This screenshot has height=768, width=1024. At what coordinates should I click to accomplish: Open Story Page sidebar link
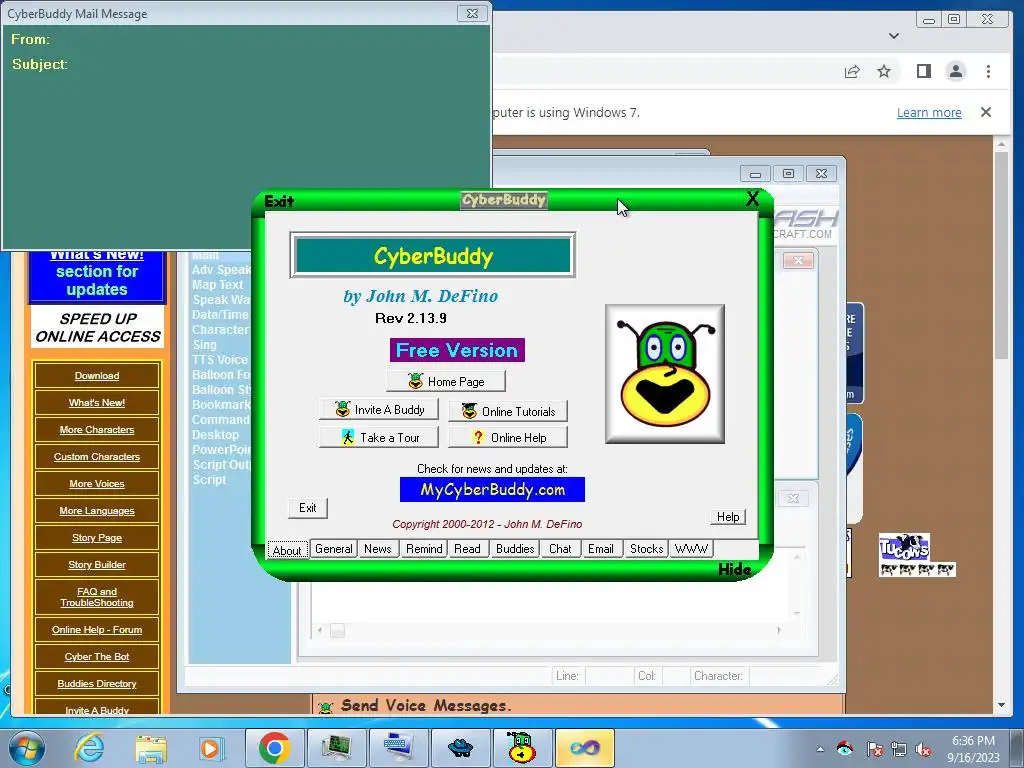pyautogui.click(x=97, y=537)
